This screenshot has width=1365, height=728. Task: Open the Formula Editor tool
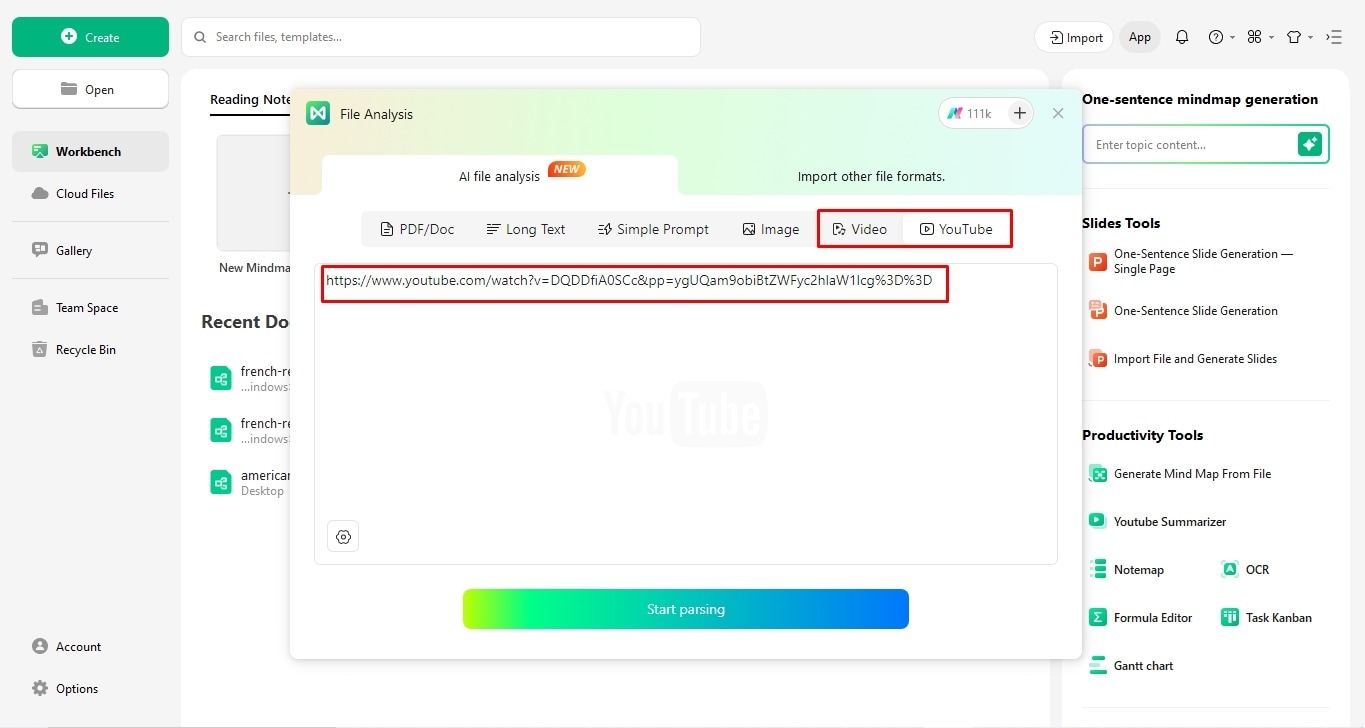click(x=1142, y=618)
